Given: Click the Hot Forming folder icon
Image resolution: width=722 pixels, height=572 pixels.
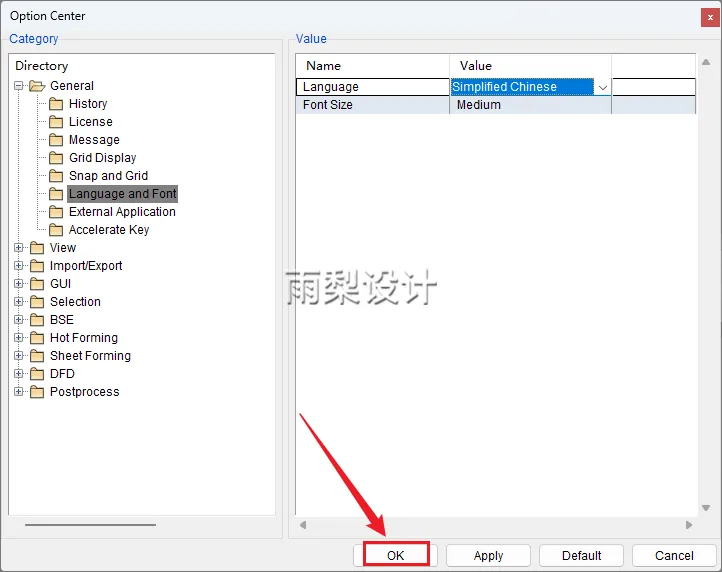Looking at the screenshot, I should point(37,338).
